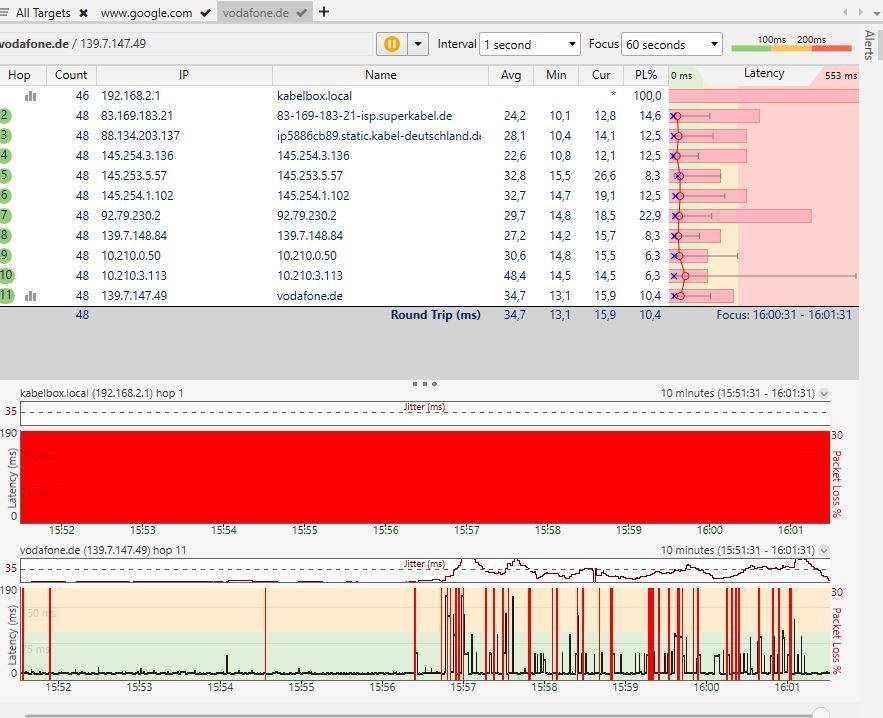883x718 pixels.
Task: Select IP 88.134.203.137 cell
Action: tap(140, 136)
